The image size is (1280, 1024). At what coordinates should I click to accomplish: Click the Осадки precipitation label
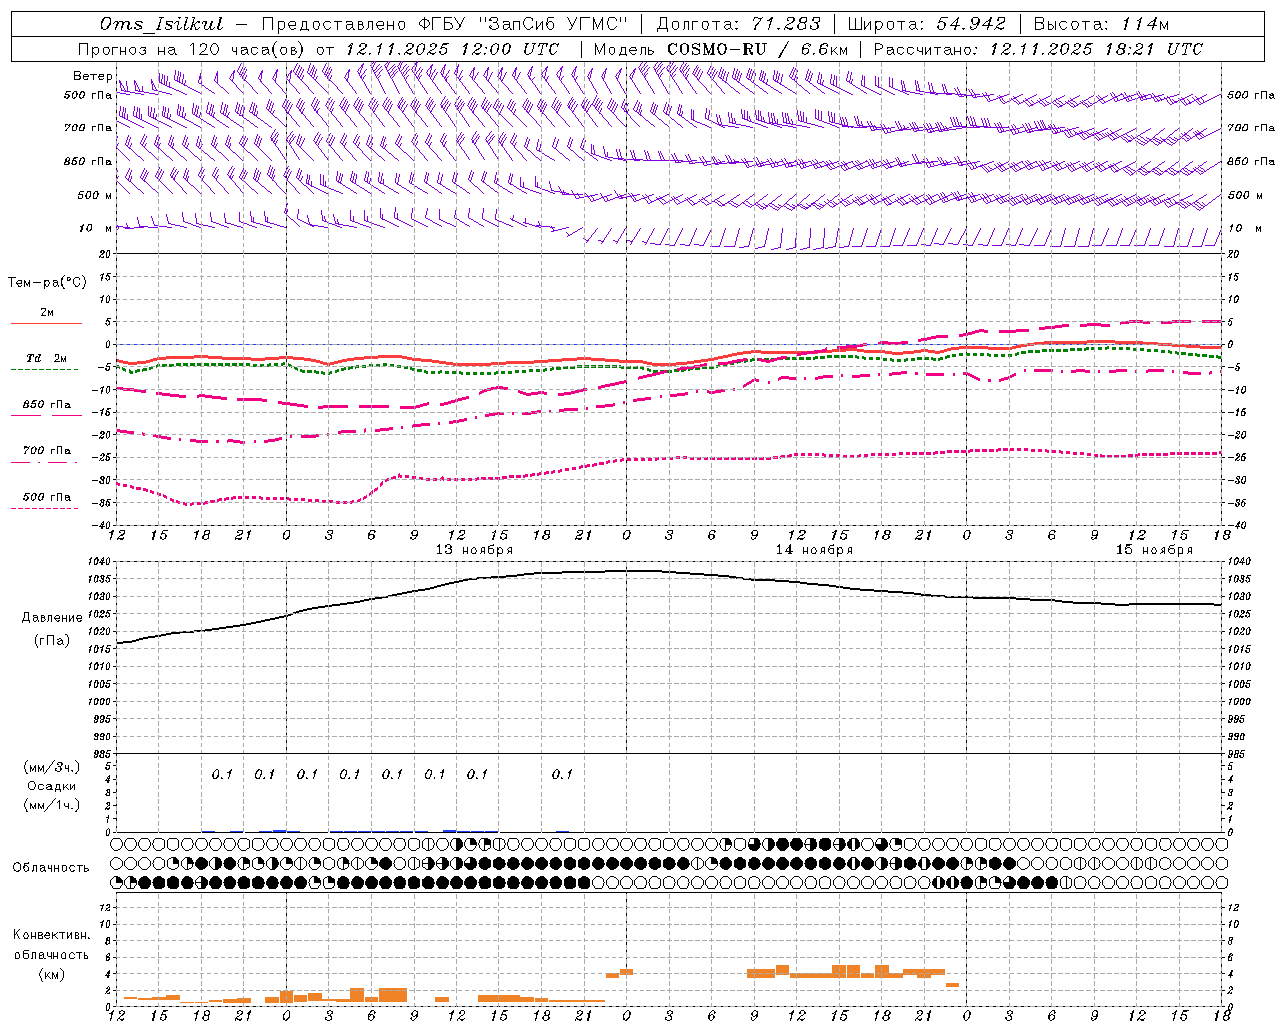click(x=51, y=786)
